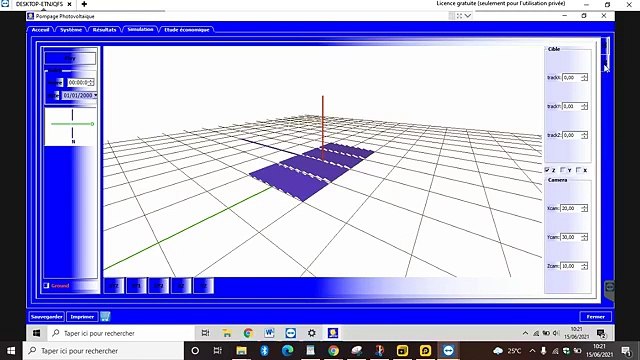Click the third view button below the viewport
This screenshot has height=360, width=640.
[158, 286]
